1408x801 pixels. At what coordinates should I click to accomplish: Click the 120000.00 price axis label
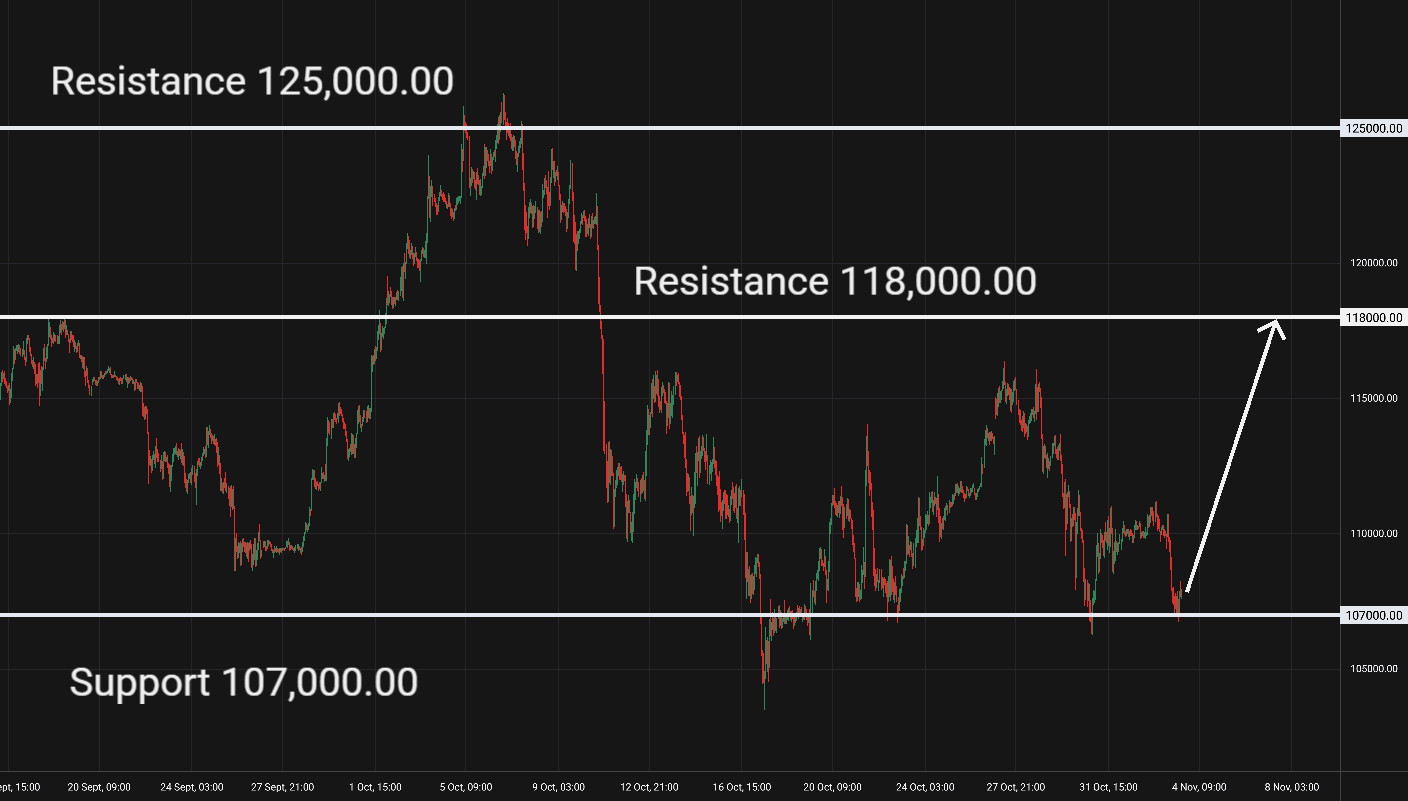(1371, 263)
